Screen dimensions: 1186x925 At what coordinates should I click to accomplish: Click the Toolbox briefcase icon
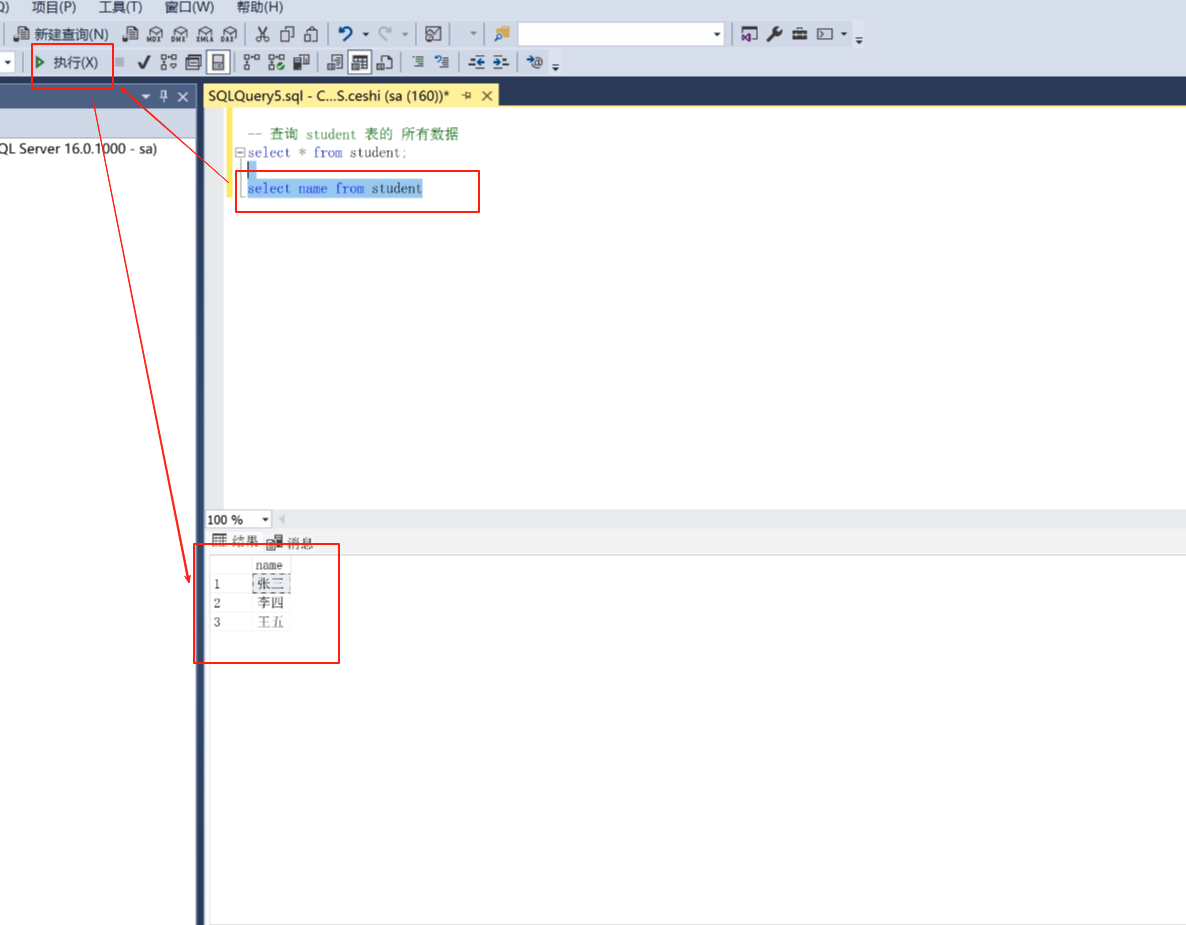[x=799, y=34]
